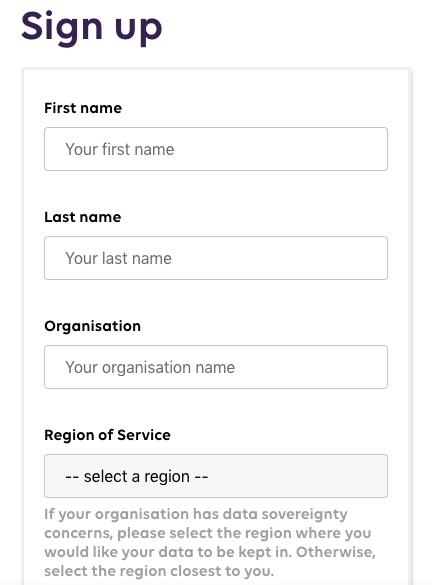Click the "Organisation" field label

pos(93,326)
